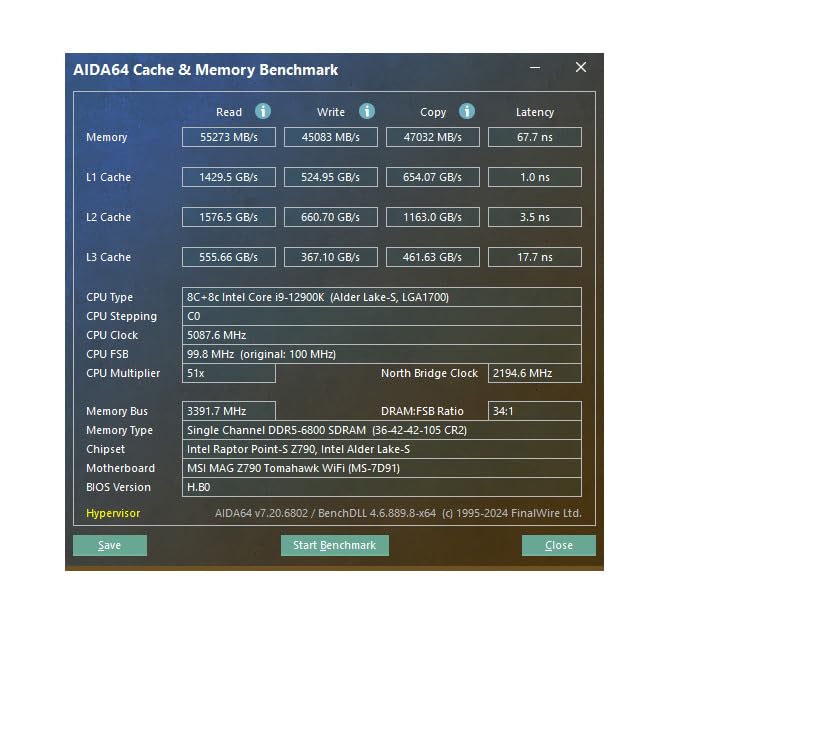
Task: Click the Close button at the bottom
Action: (x=558, y=545)
